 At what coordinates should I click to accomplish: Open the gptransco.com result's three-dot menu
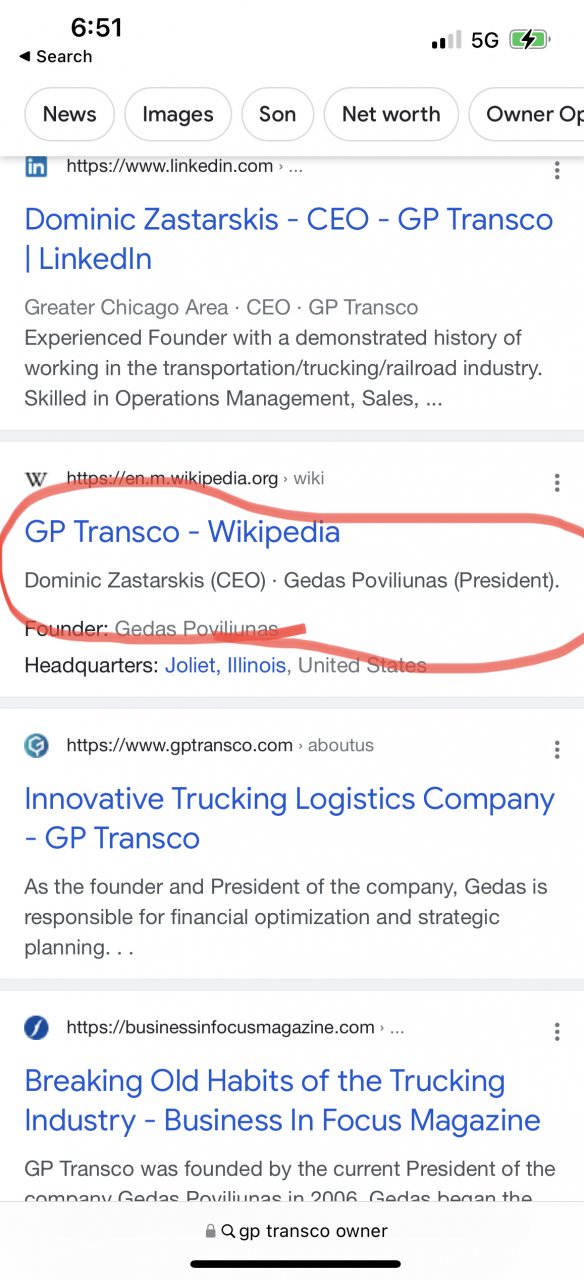coord(557,750)
